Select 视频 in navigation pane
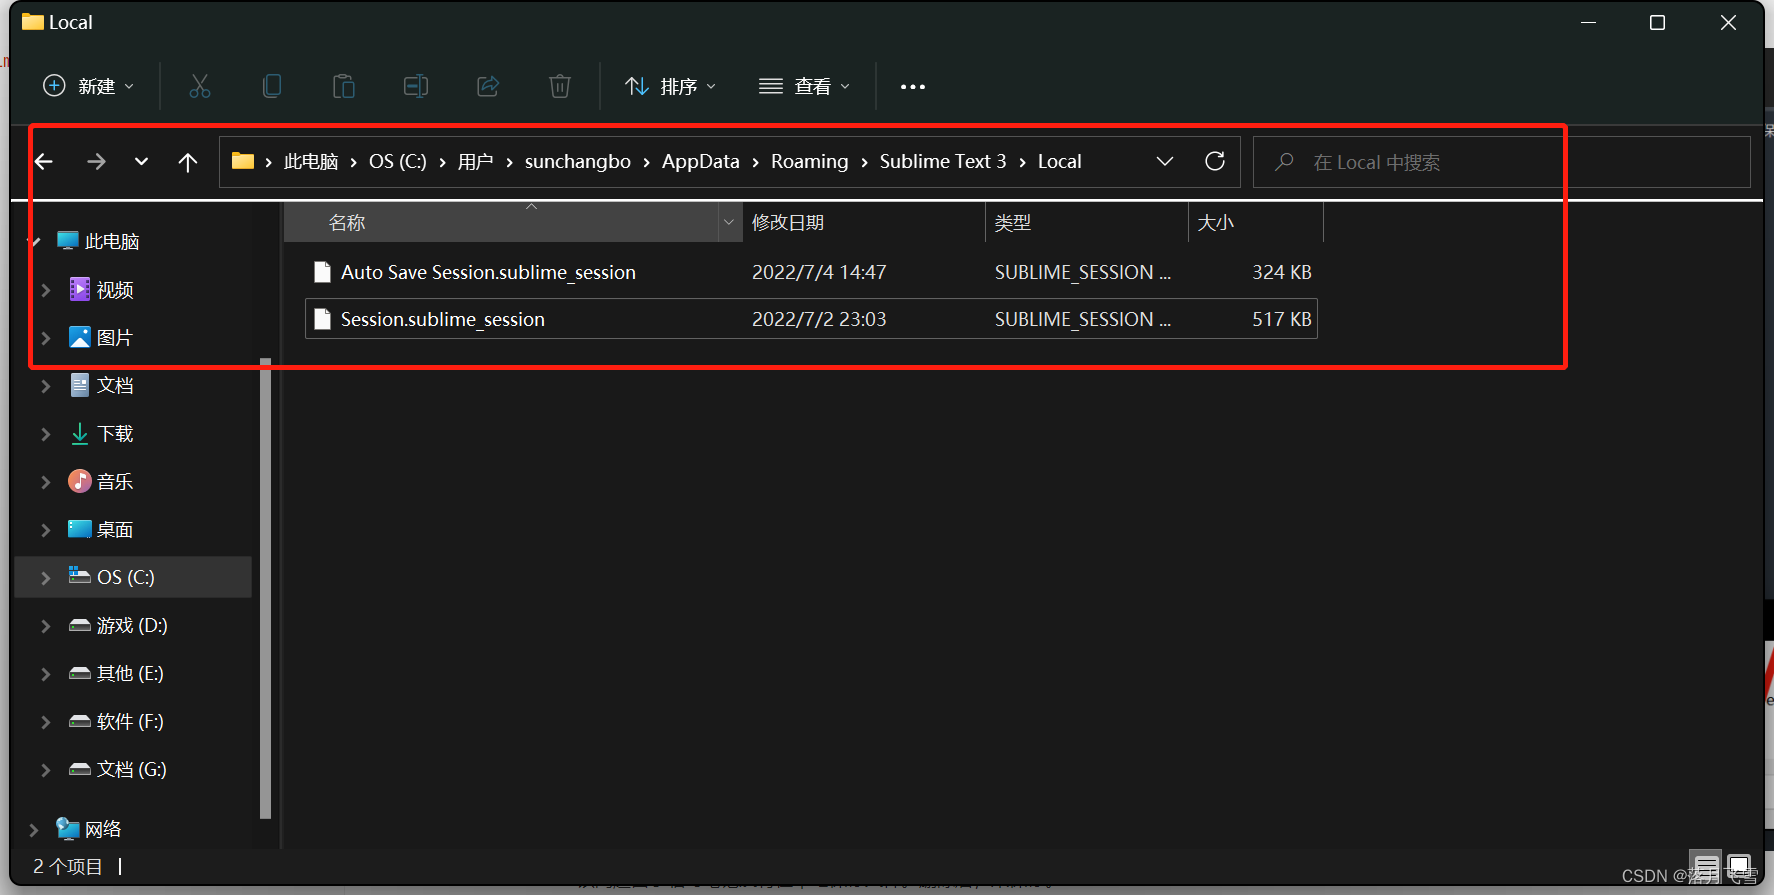 (x=115, y=290)
